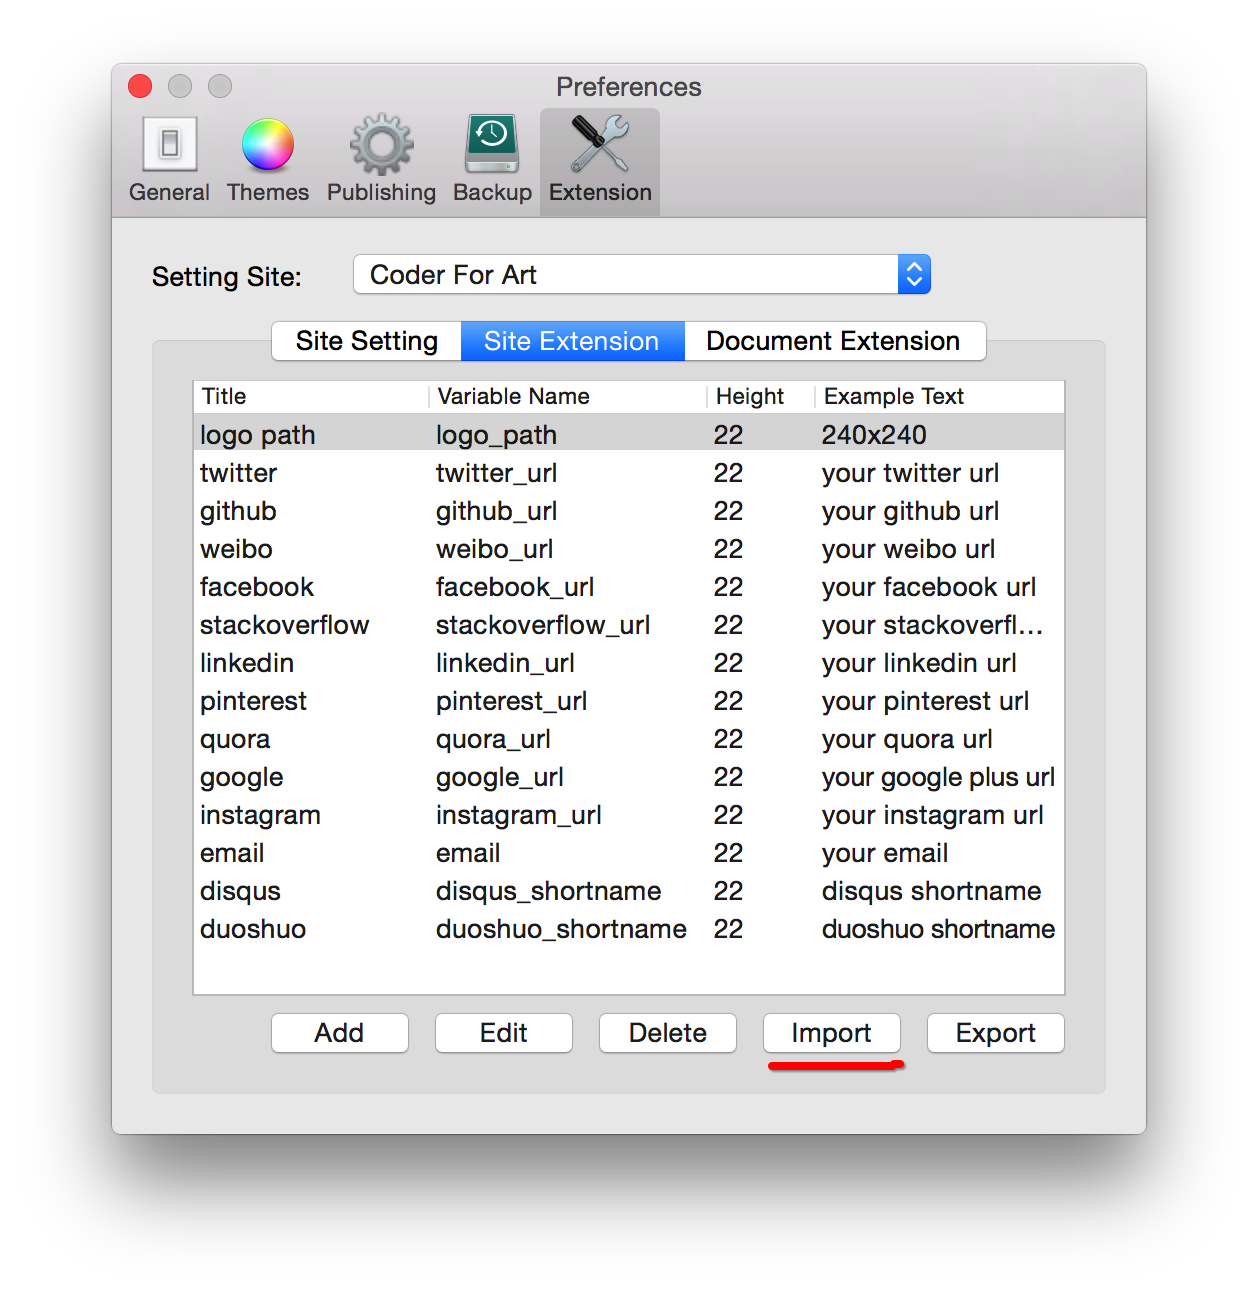Sort by the Variable Name column header
This screenshot has height=1294, width=1258.
[568, 396]
